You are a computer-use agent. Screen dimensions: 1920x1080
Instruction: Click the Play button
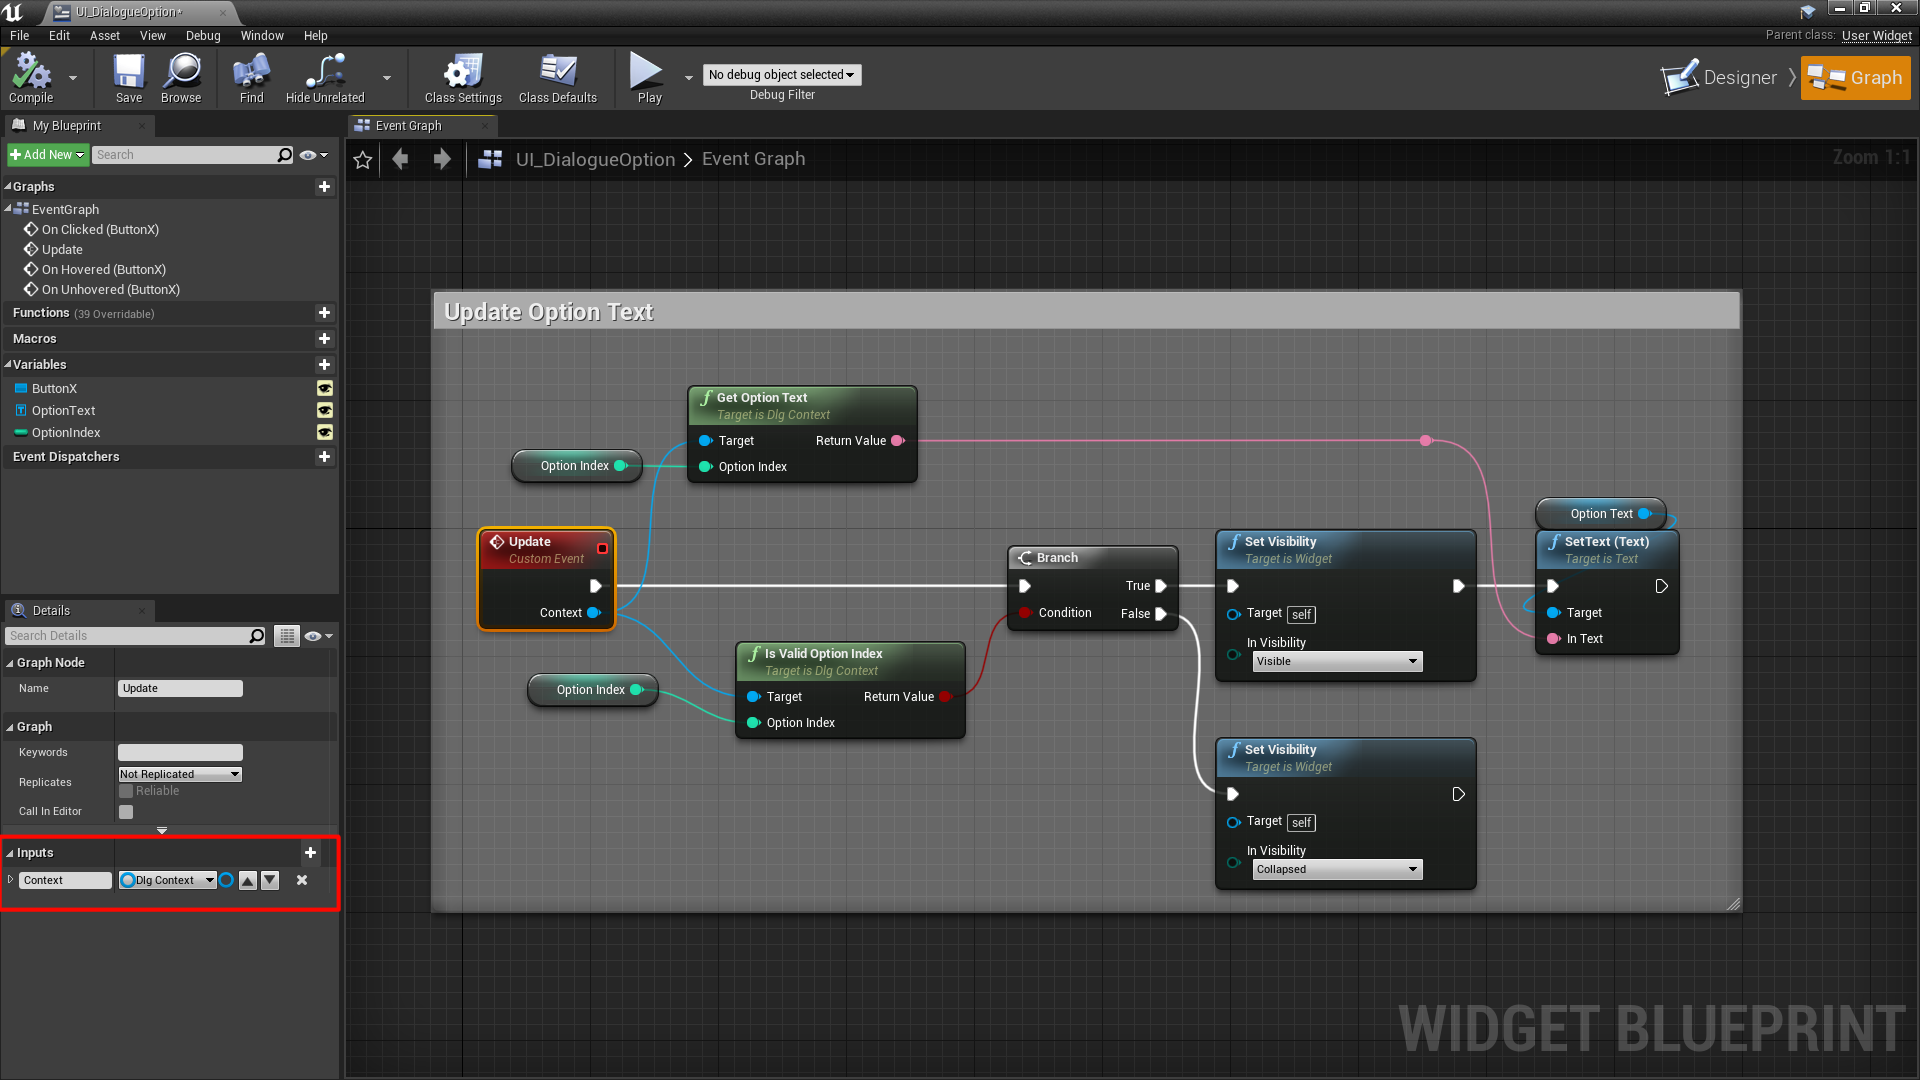click(647, 78)
